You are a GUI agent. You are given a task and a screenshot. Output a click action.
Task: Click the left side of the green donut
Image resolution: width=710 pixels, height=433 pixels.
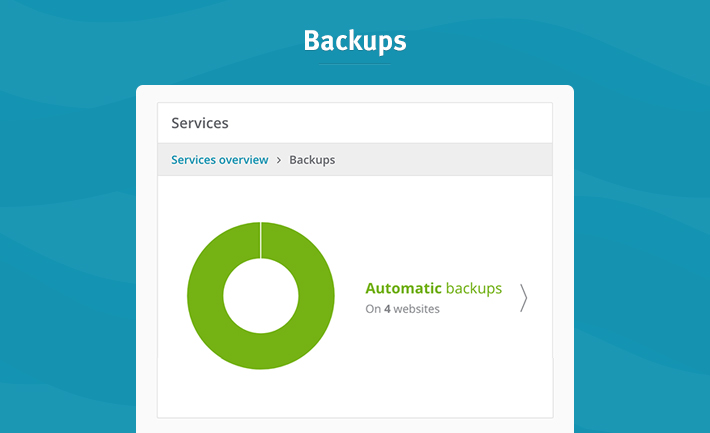(205, 296)
